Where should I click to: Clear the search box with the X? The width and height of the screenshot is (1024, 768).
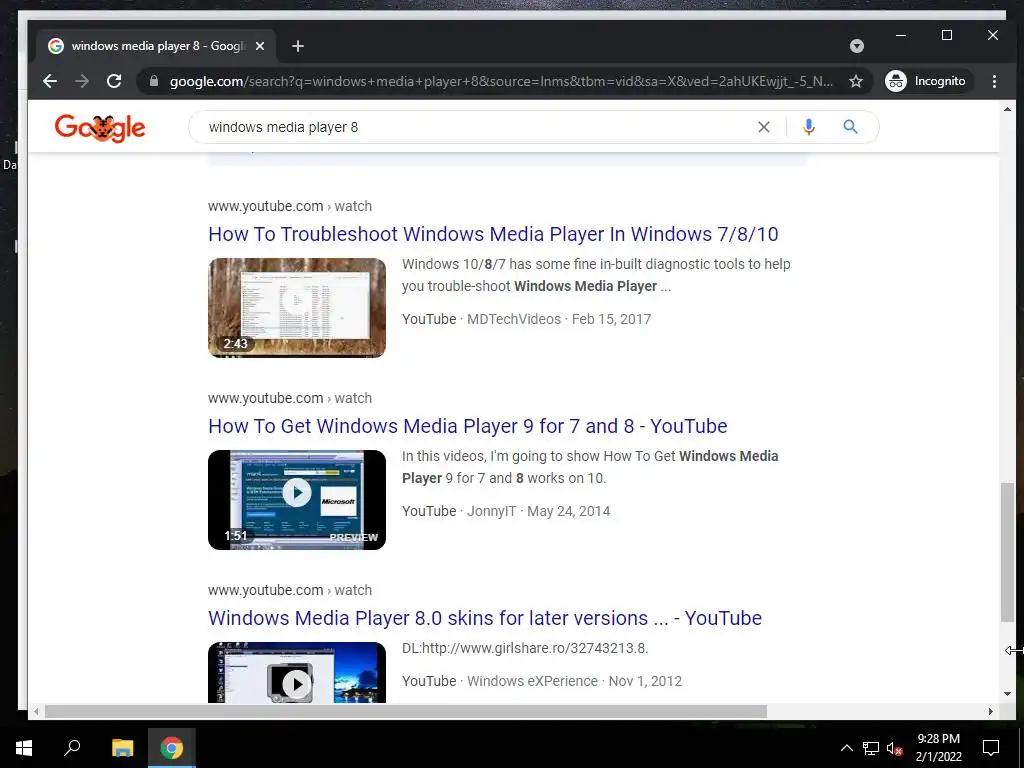pos(763,127)
